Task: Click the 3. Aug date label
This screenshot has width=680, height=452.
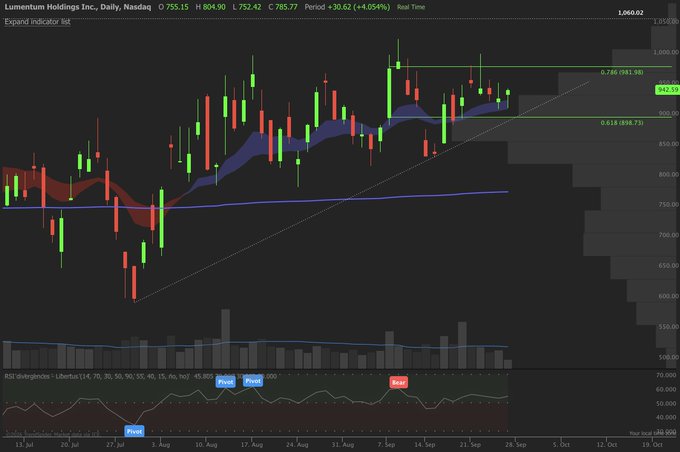Action: point(161,445)
